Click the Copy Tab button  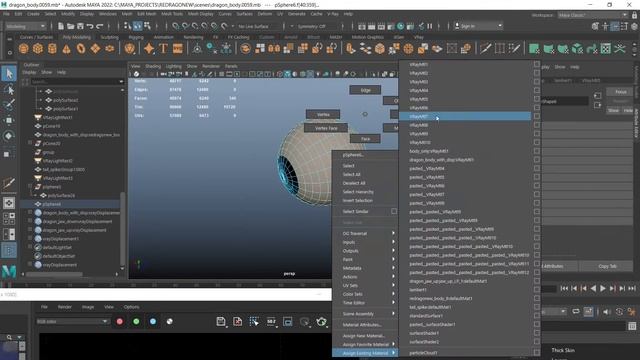click(x=607, y=266)
